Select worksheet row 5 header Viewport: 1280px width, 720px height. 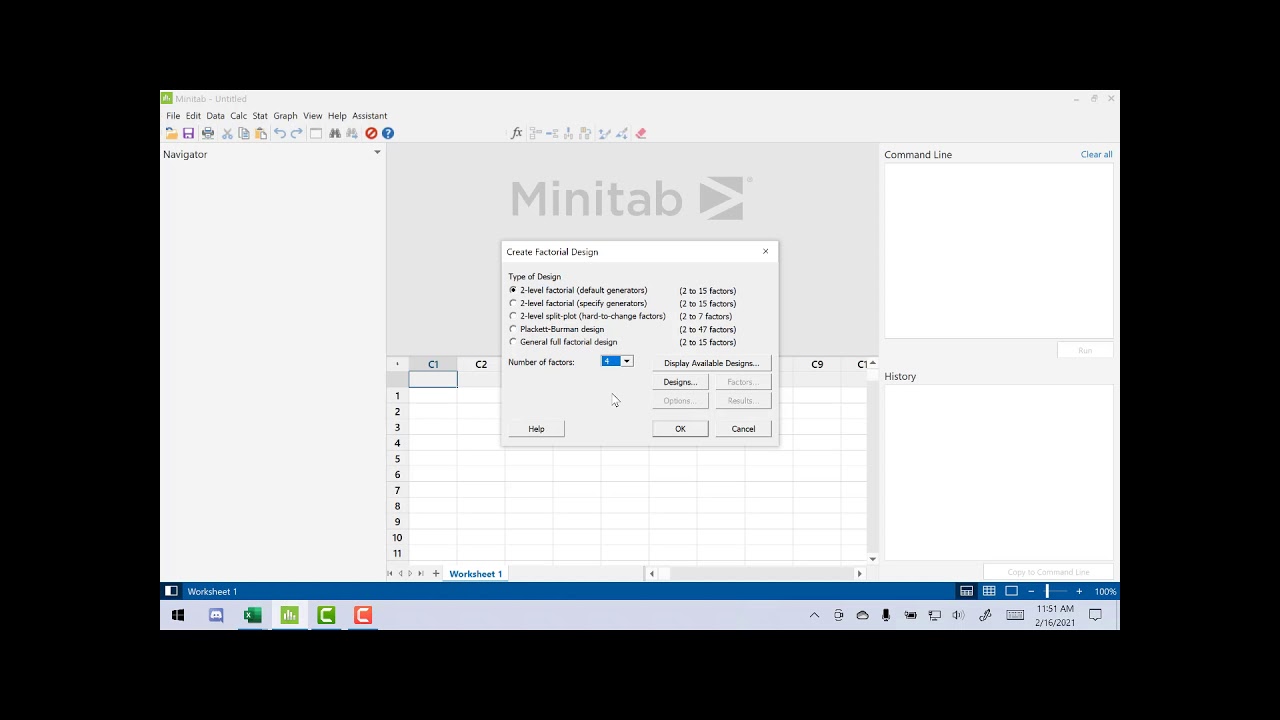[397, 459]
